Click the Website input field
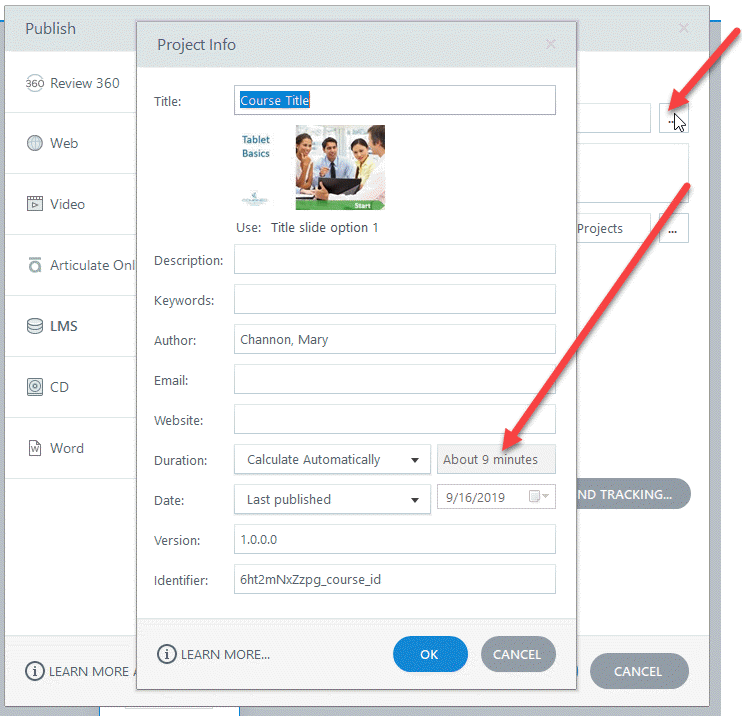This screenshot has height=716, width=742. click(x=395, y=419)
